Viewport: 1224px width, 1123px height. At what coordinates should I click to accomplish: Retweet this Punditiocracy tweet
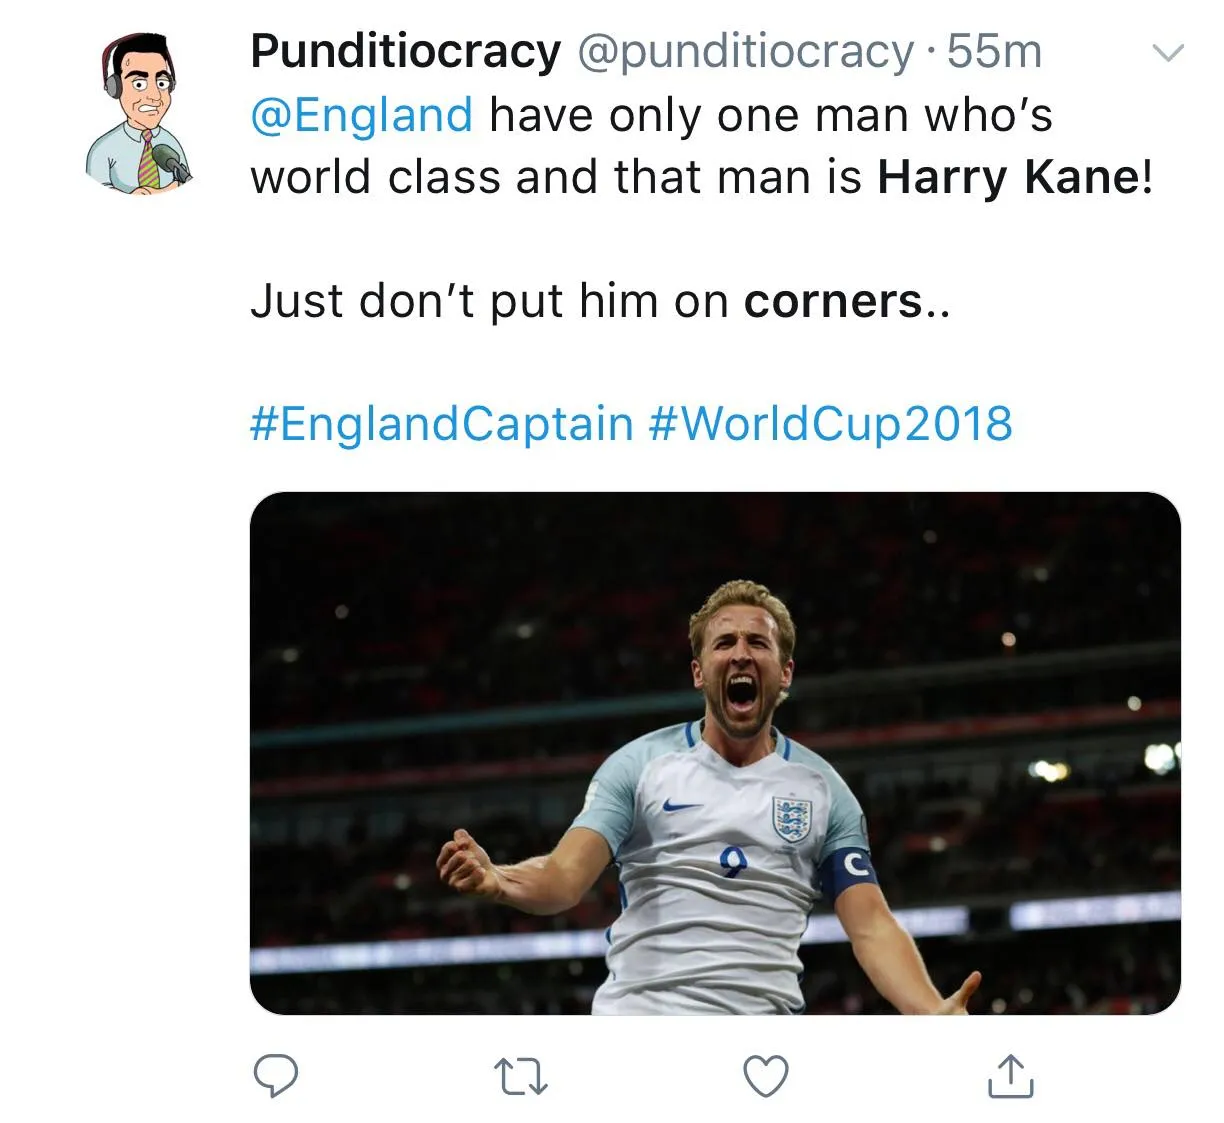pyautogui.click(x=521, y=1077)
